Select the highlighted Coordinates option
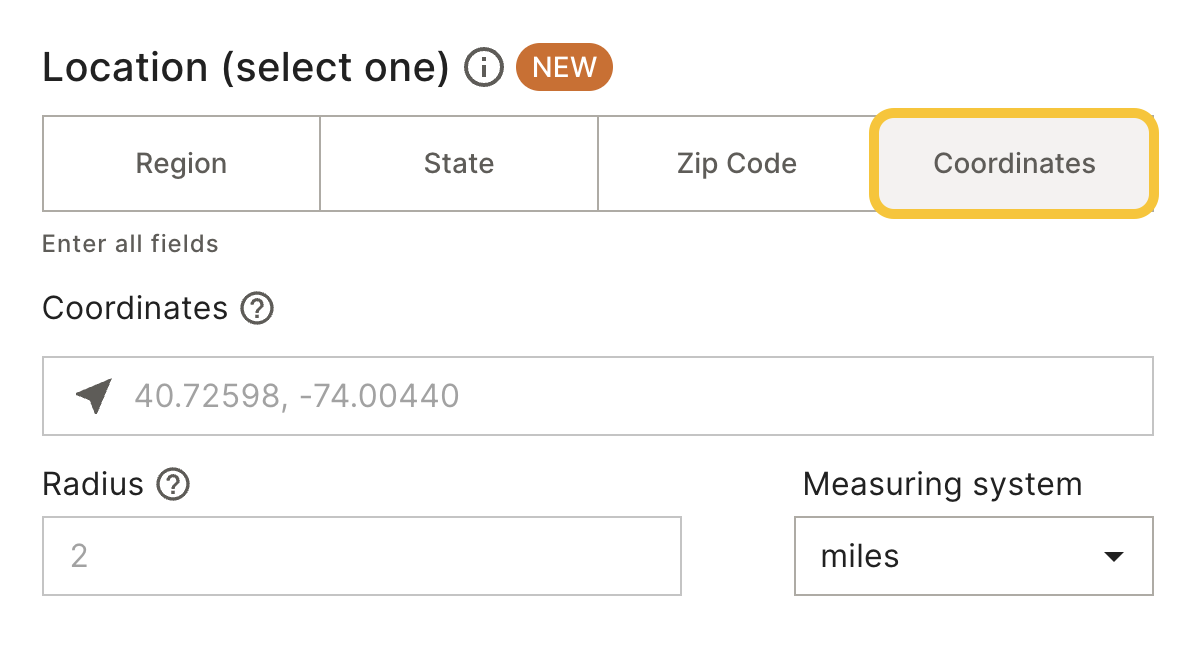 point(1014,163)
